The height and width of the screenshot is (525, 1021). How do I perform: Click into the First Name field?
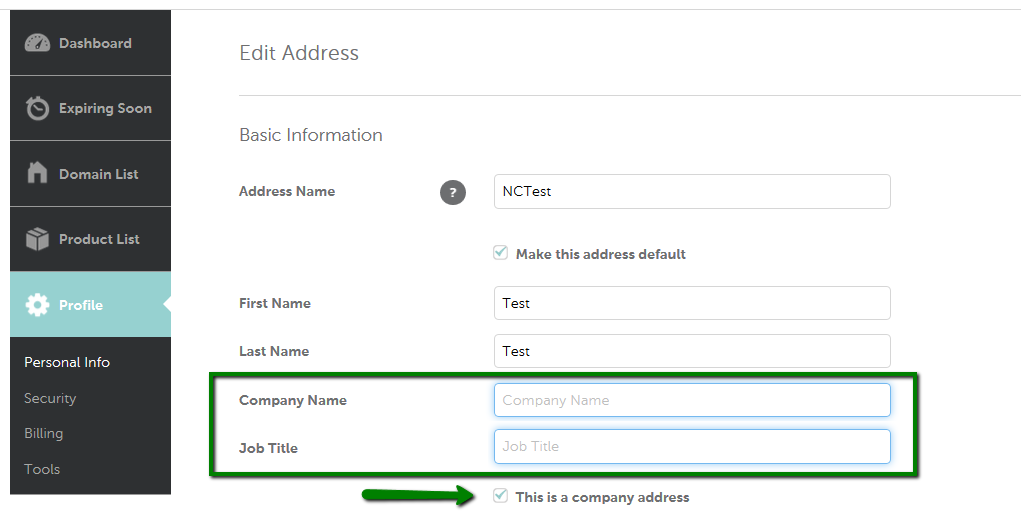(x=692, y=303)
